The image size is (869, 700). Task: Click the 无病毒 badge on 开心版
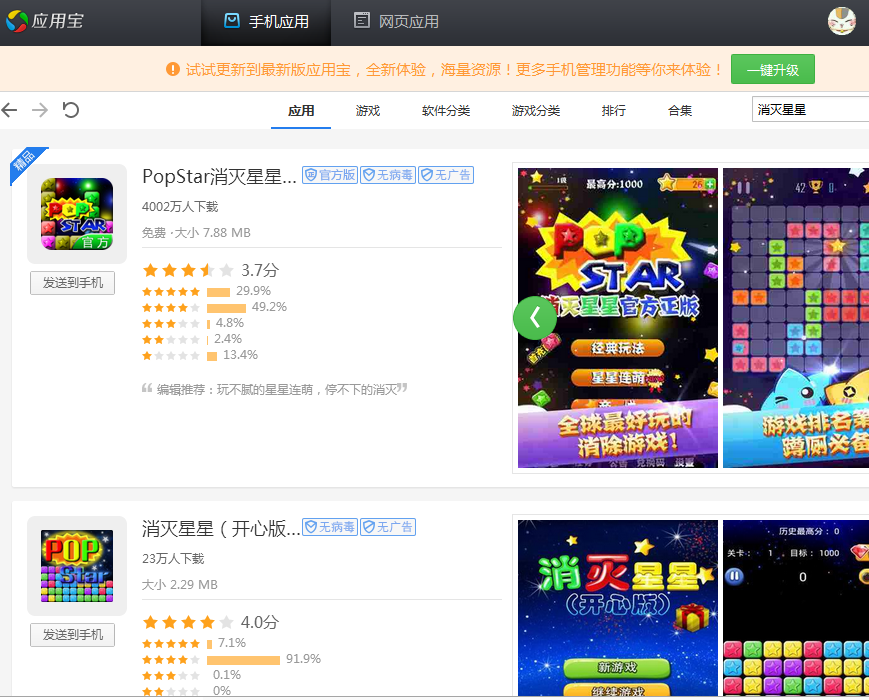[x=330, y=527]
